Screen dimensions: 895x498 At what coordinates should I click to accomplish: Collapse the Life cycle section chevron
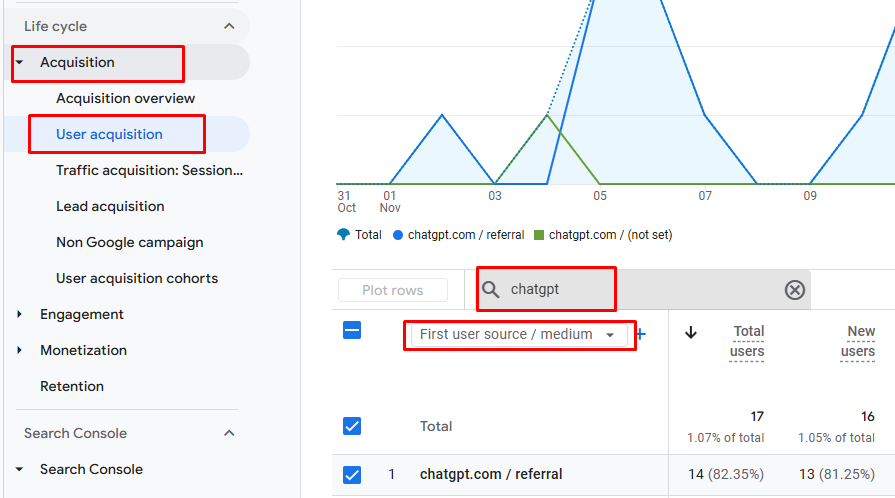coord(229,26)
